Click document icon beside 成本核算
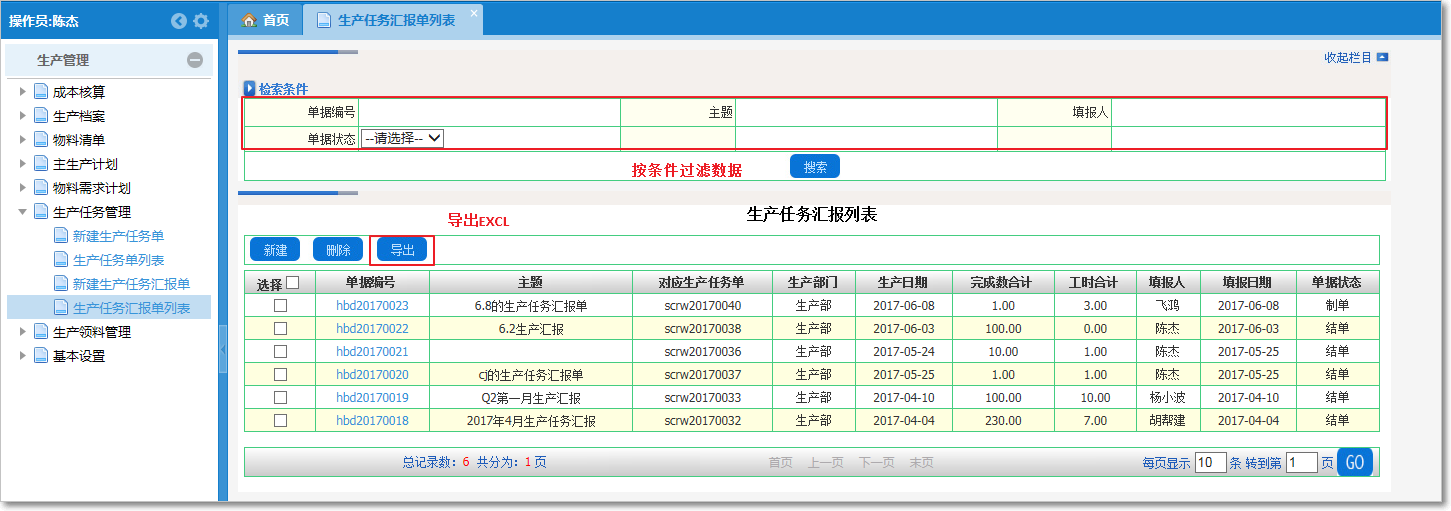 click(x=41, y=92)
